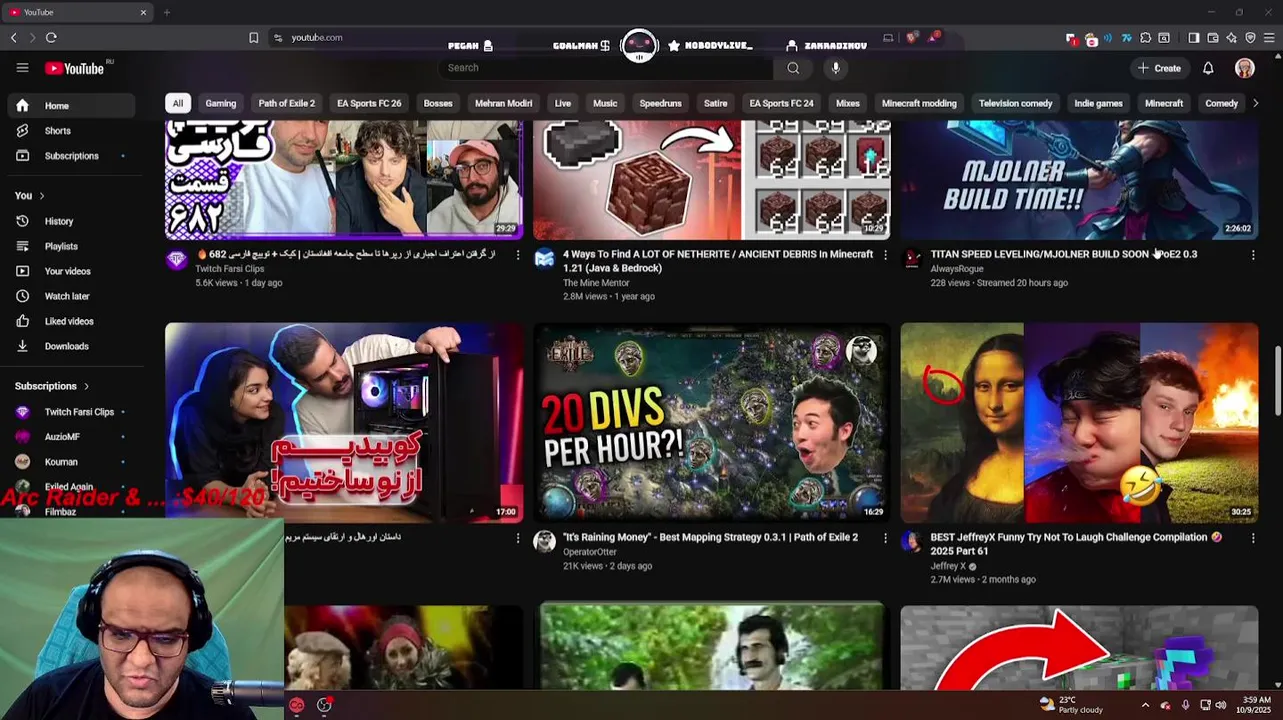Click the youtube.com address bar
Image resolution: width=1283 pixels, height=720 pixels.
tap(317, 37)
